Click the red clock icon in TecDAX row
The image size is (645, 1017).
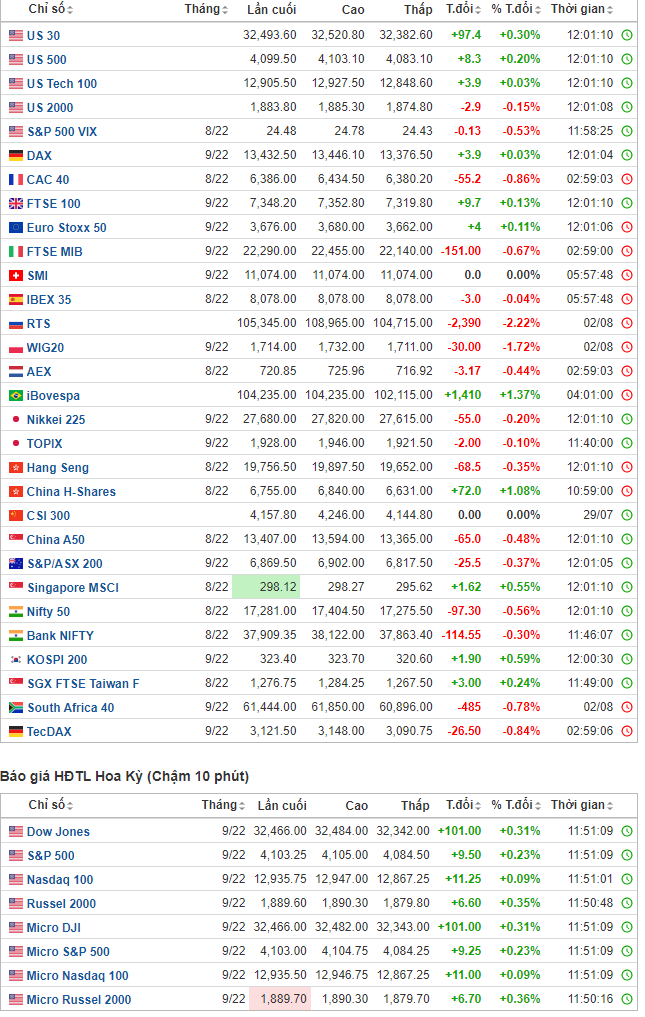coord(627,731)
